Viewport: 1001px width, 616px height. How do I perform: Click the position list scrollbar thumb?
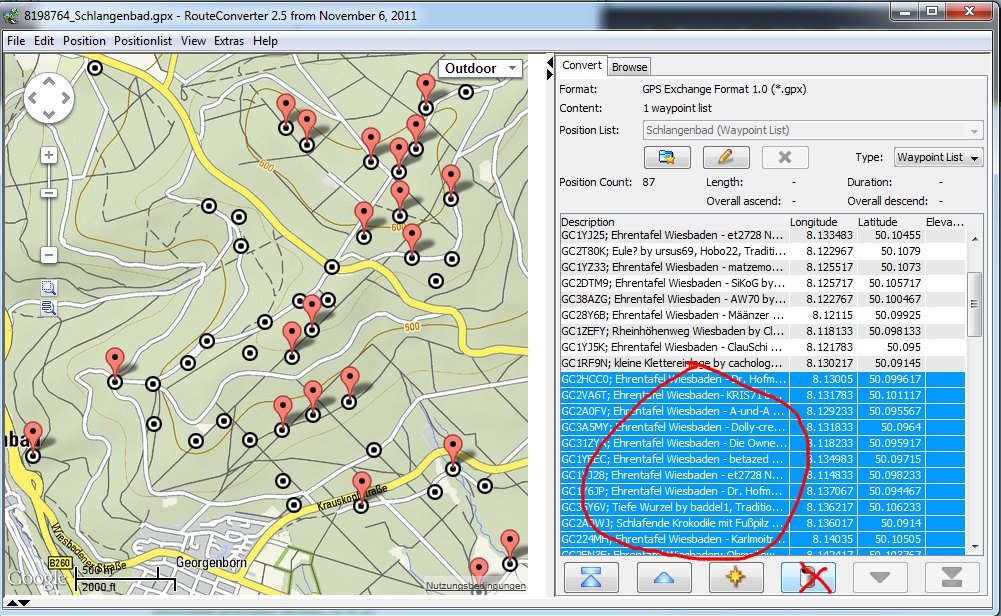[974, 304]
